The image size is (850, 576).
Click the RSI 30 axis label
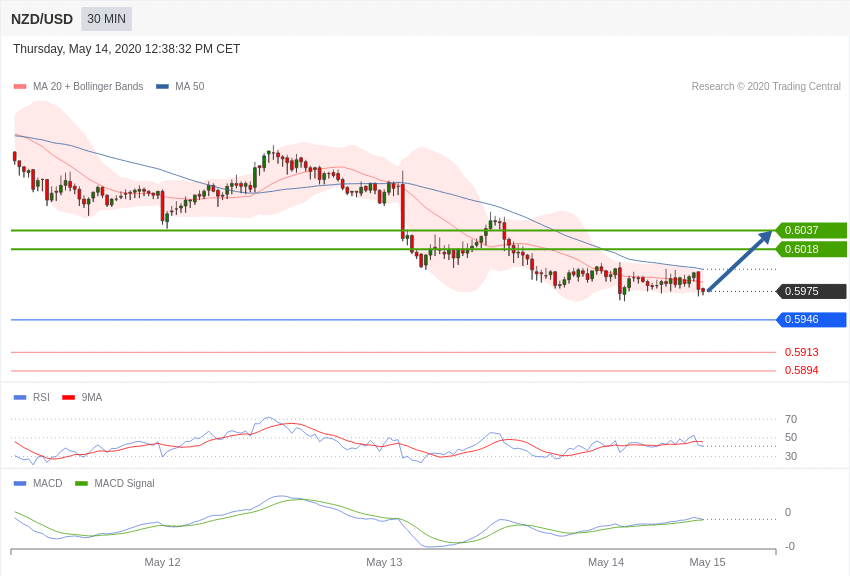791,456
